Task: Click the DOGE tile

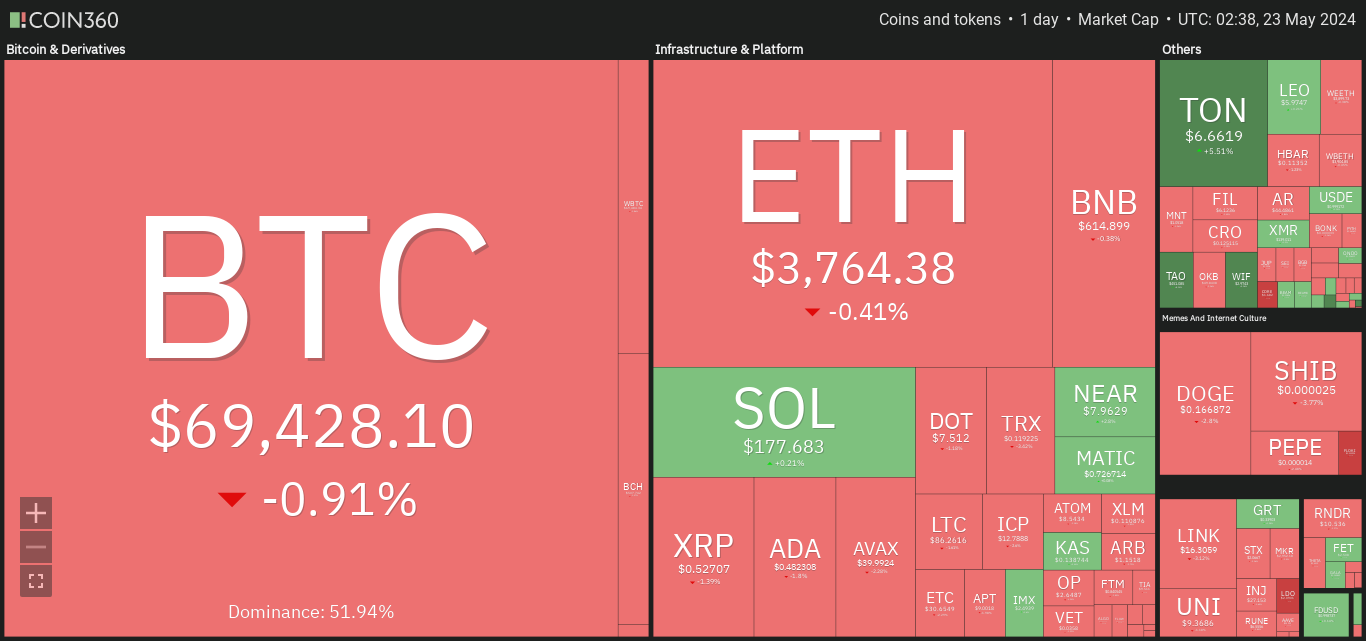Action: point(1205,403)
